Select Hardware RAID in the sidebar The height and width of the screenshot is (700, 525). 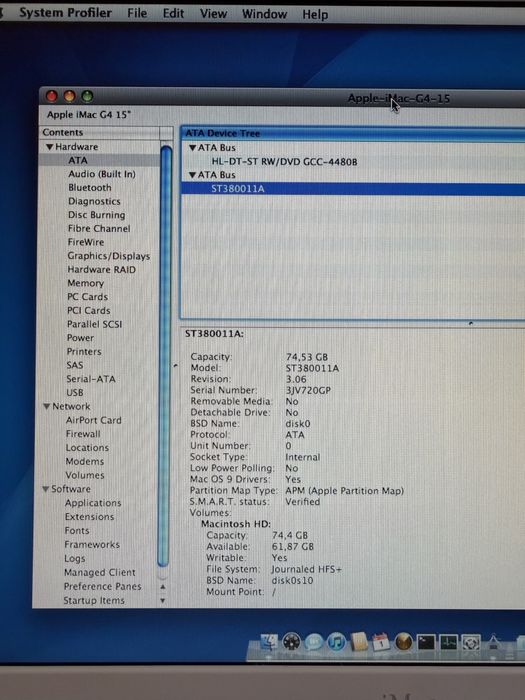101,269
